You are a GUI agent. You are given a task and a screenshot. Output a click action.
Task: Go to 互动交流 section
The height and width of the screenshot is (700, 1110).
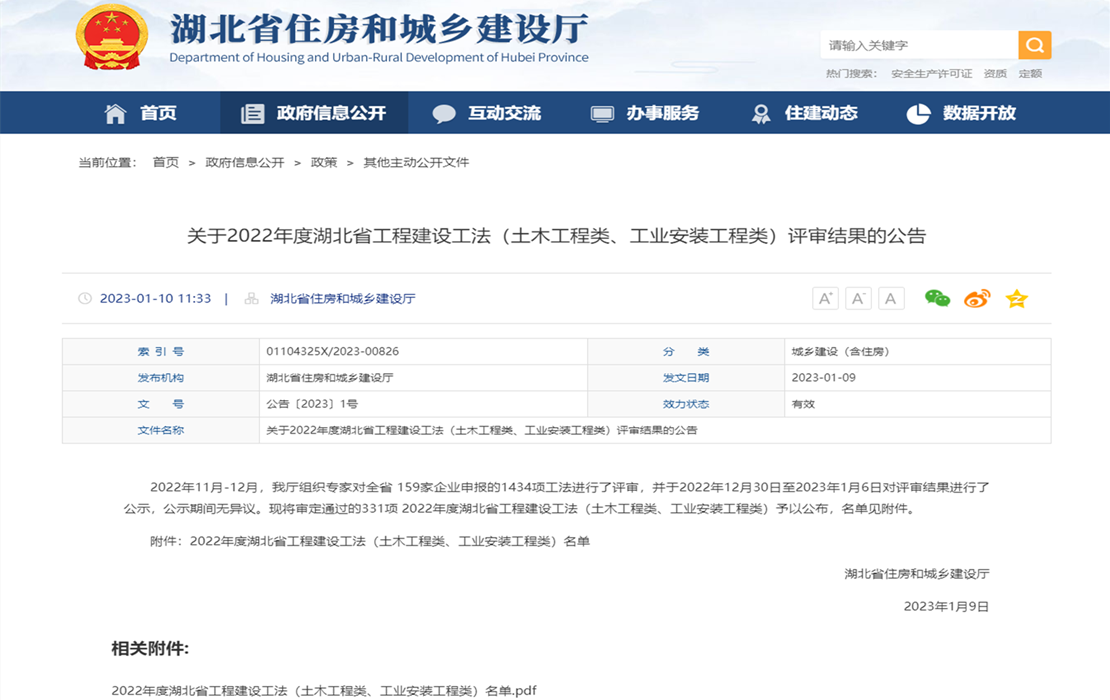click(487, 113)
